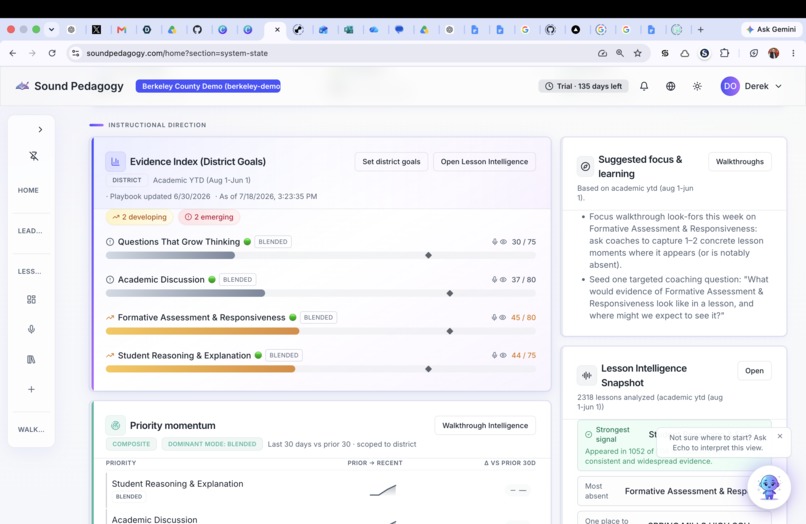Click the DOMINANT MODE: BLENDED badge
The width and height of the screenshot is (806, 524).
coord(212,444)
